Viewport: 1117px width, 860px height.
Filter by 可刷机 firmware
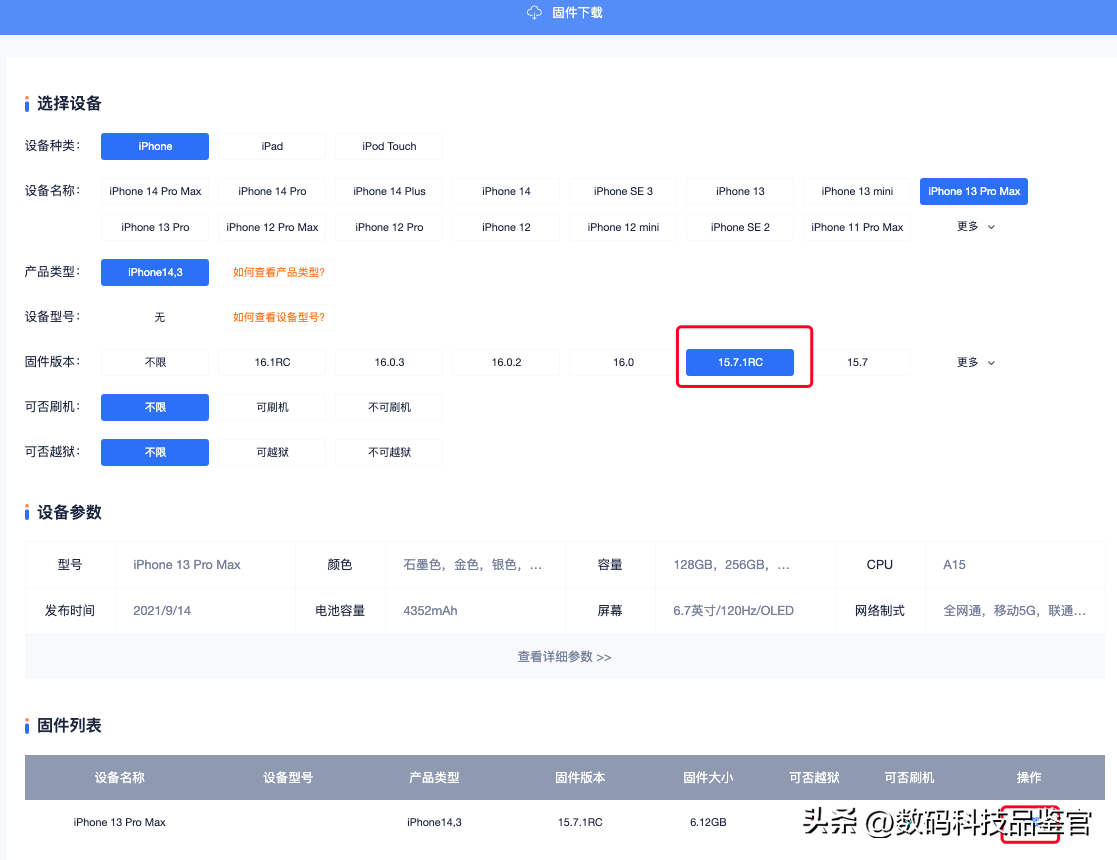272,407
